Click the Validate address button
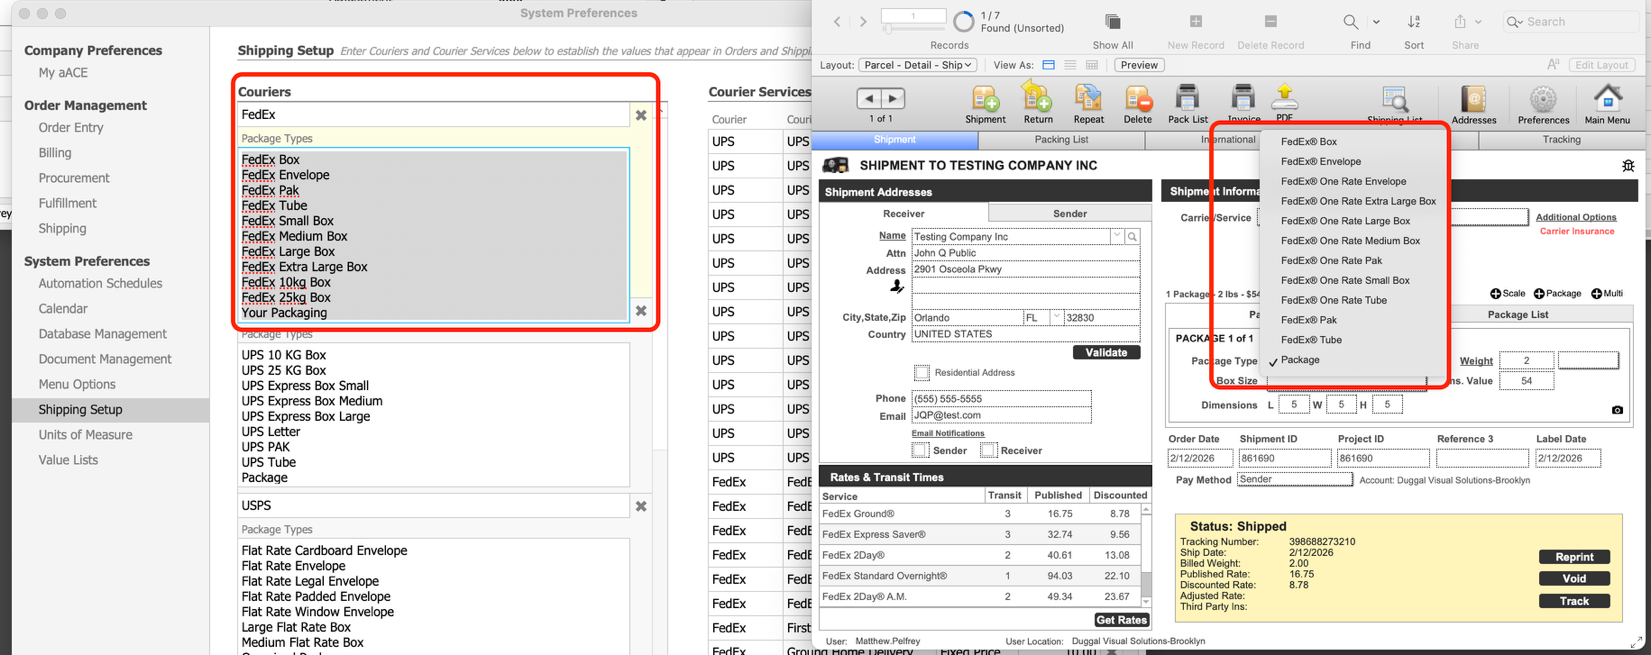 click(1106, 353)
